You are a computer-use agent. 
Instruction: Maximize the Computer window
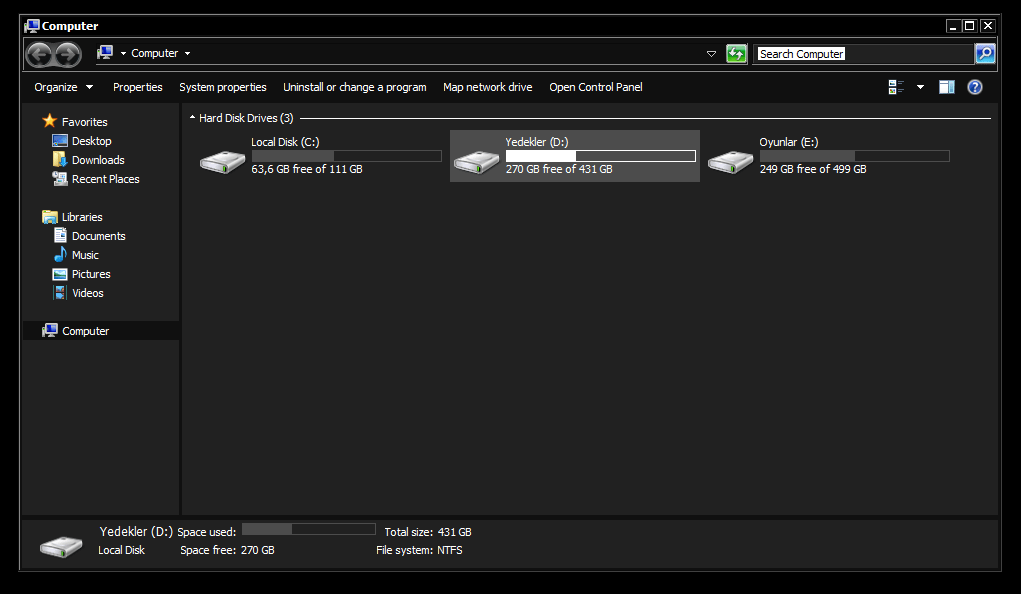970,25
